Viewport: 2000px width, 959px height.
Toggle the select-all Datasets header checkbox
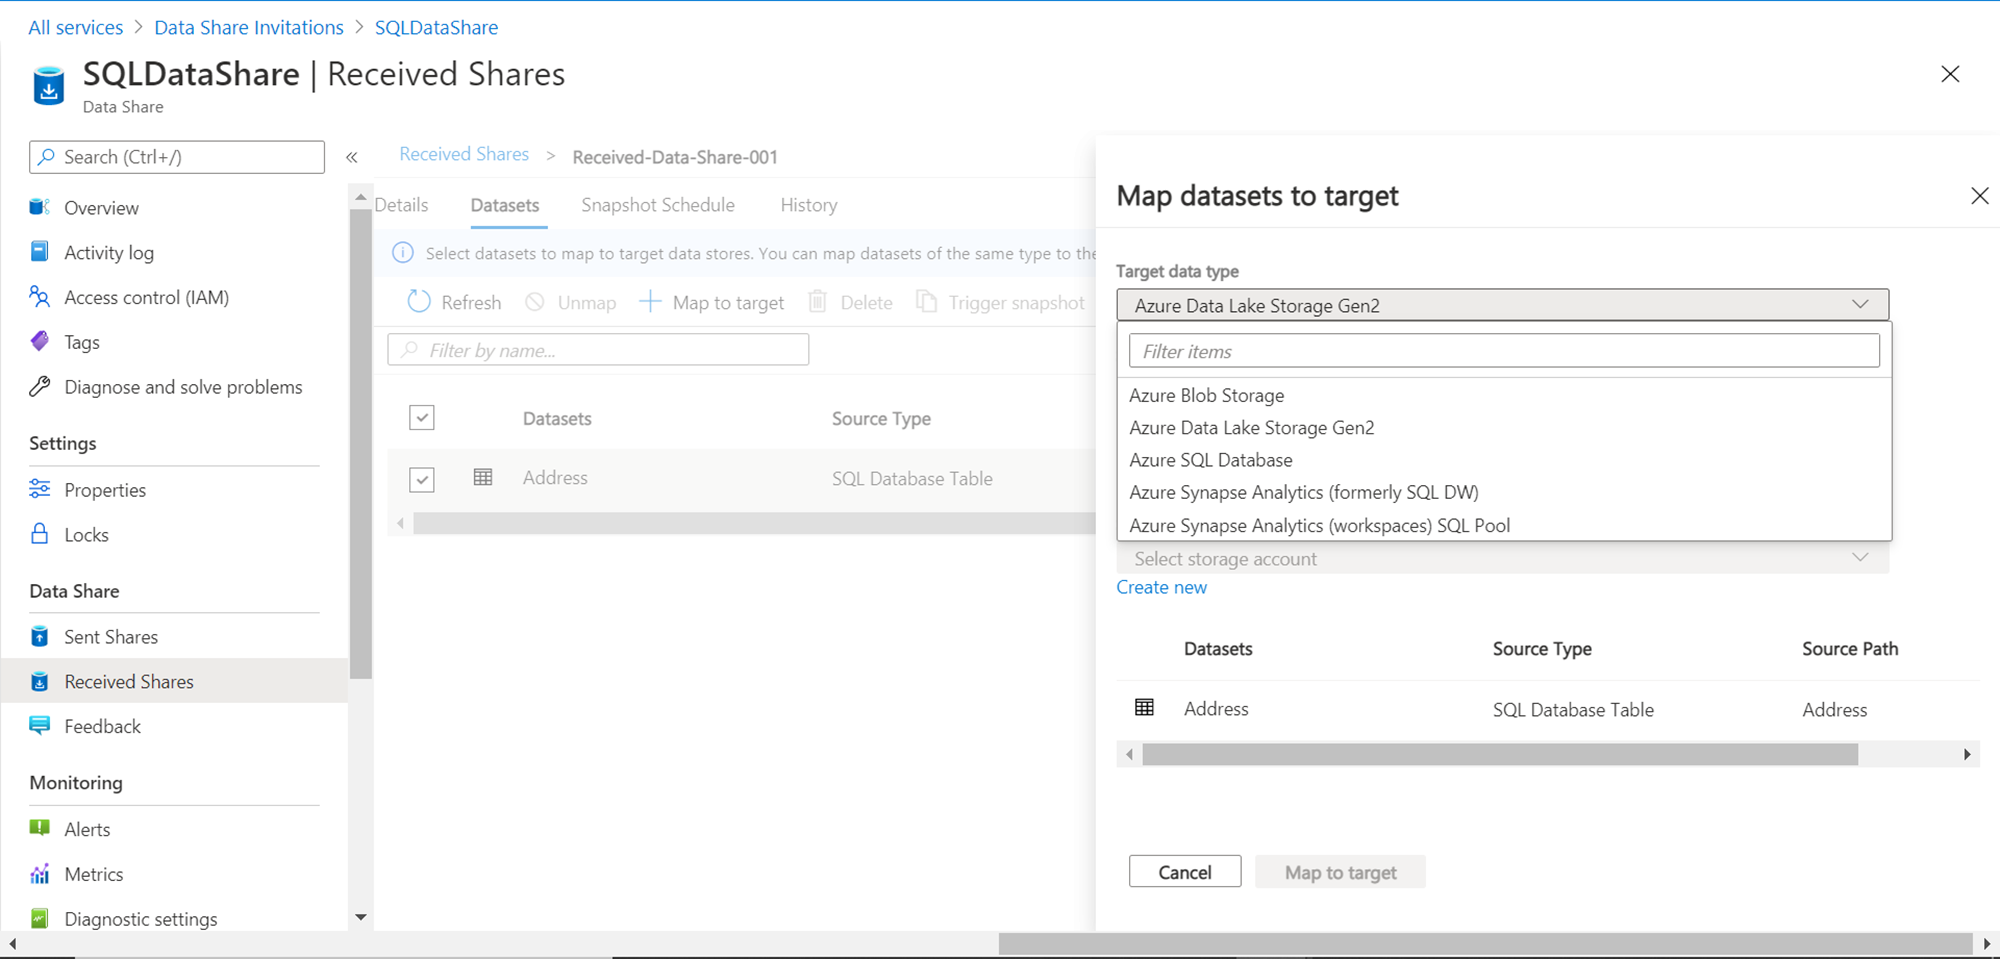point(422,418)
